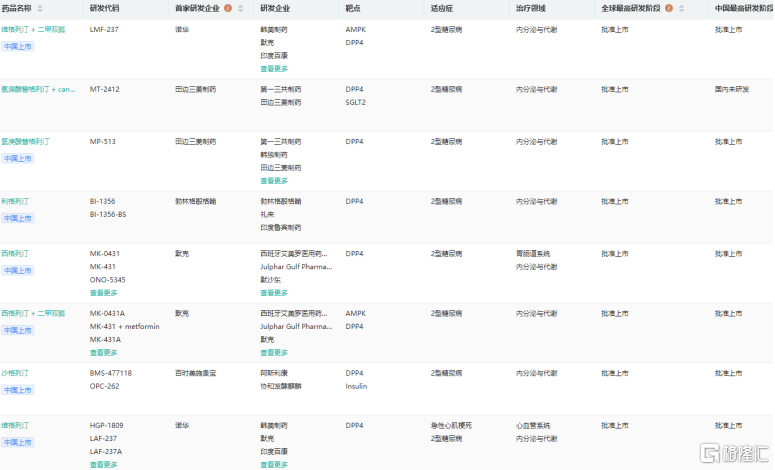Image resolution: width=775 pixels, height=470 pixels.
Task: Expand 查看更多 companies in LMF-237 row
Action: tap(274, 69)
